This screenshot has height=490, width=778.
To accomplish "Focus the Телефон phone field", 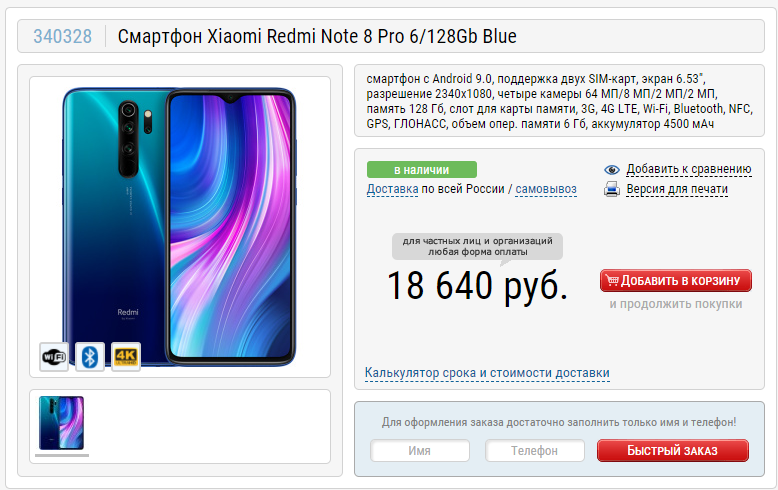I will 535,450.
